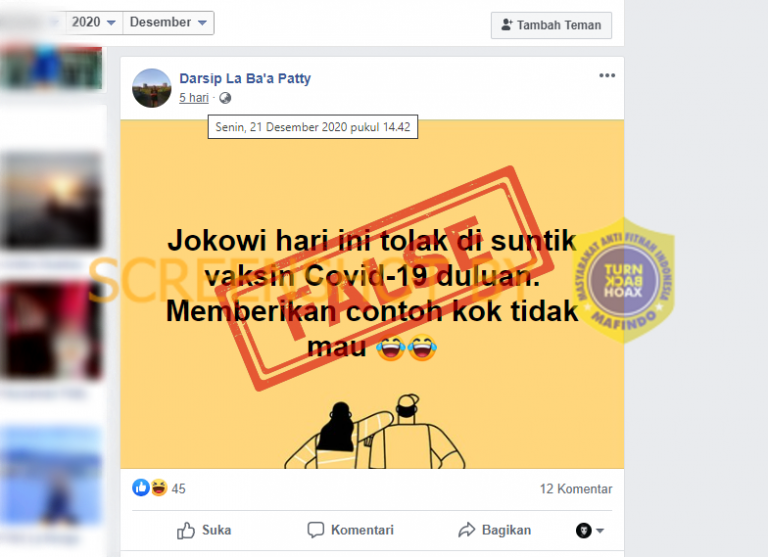This screenshot has height=557, width=768.
Task: Open the blurred red photo thumbnail
Action: point(51,329)
